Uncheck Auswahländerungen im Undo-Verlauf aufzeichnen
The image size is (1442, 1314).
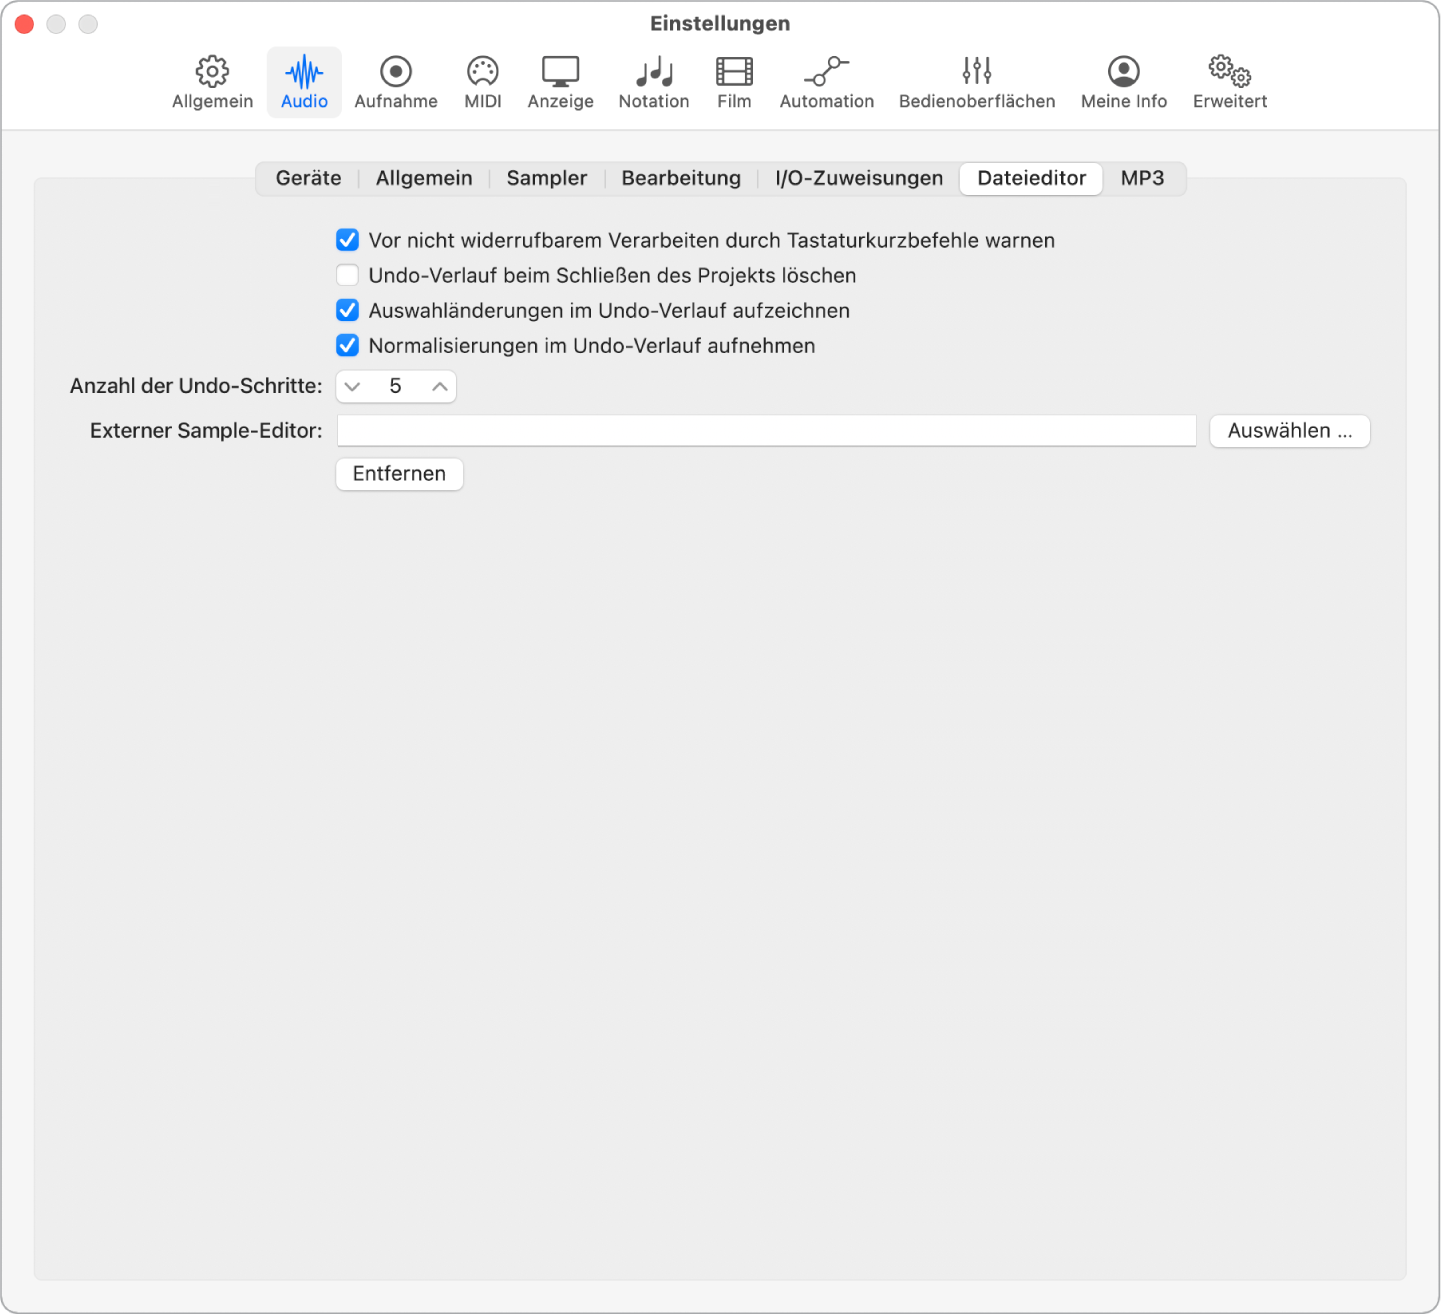[x=347, y=310]
